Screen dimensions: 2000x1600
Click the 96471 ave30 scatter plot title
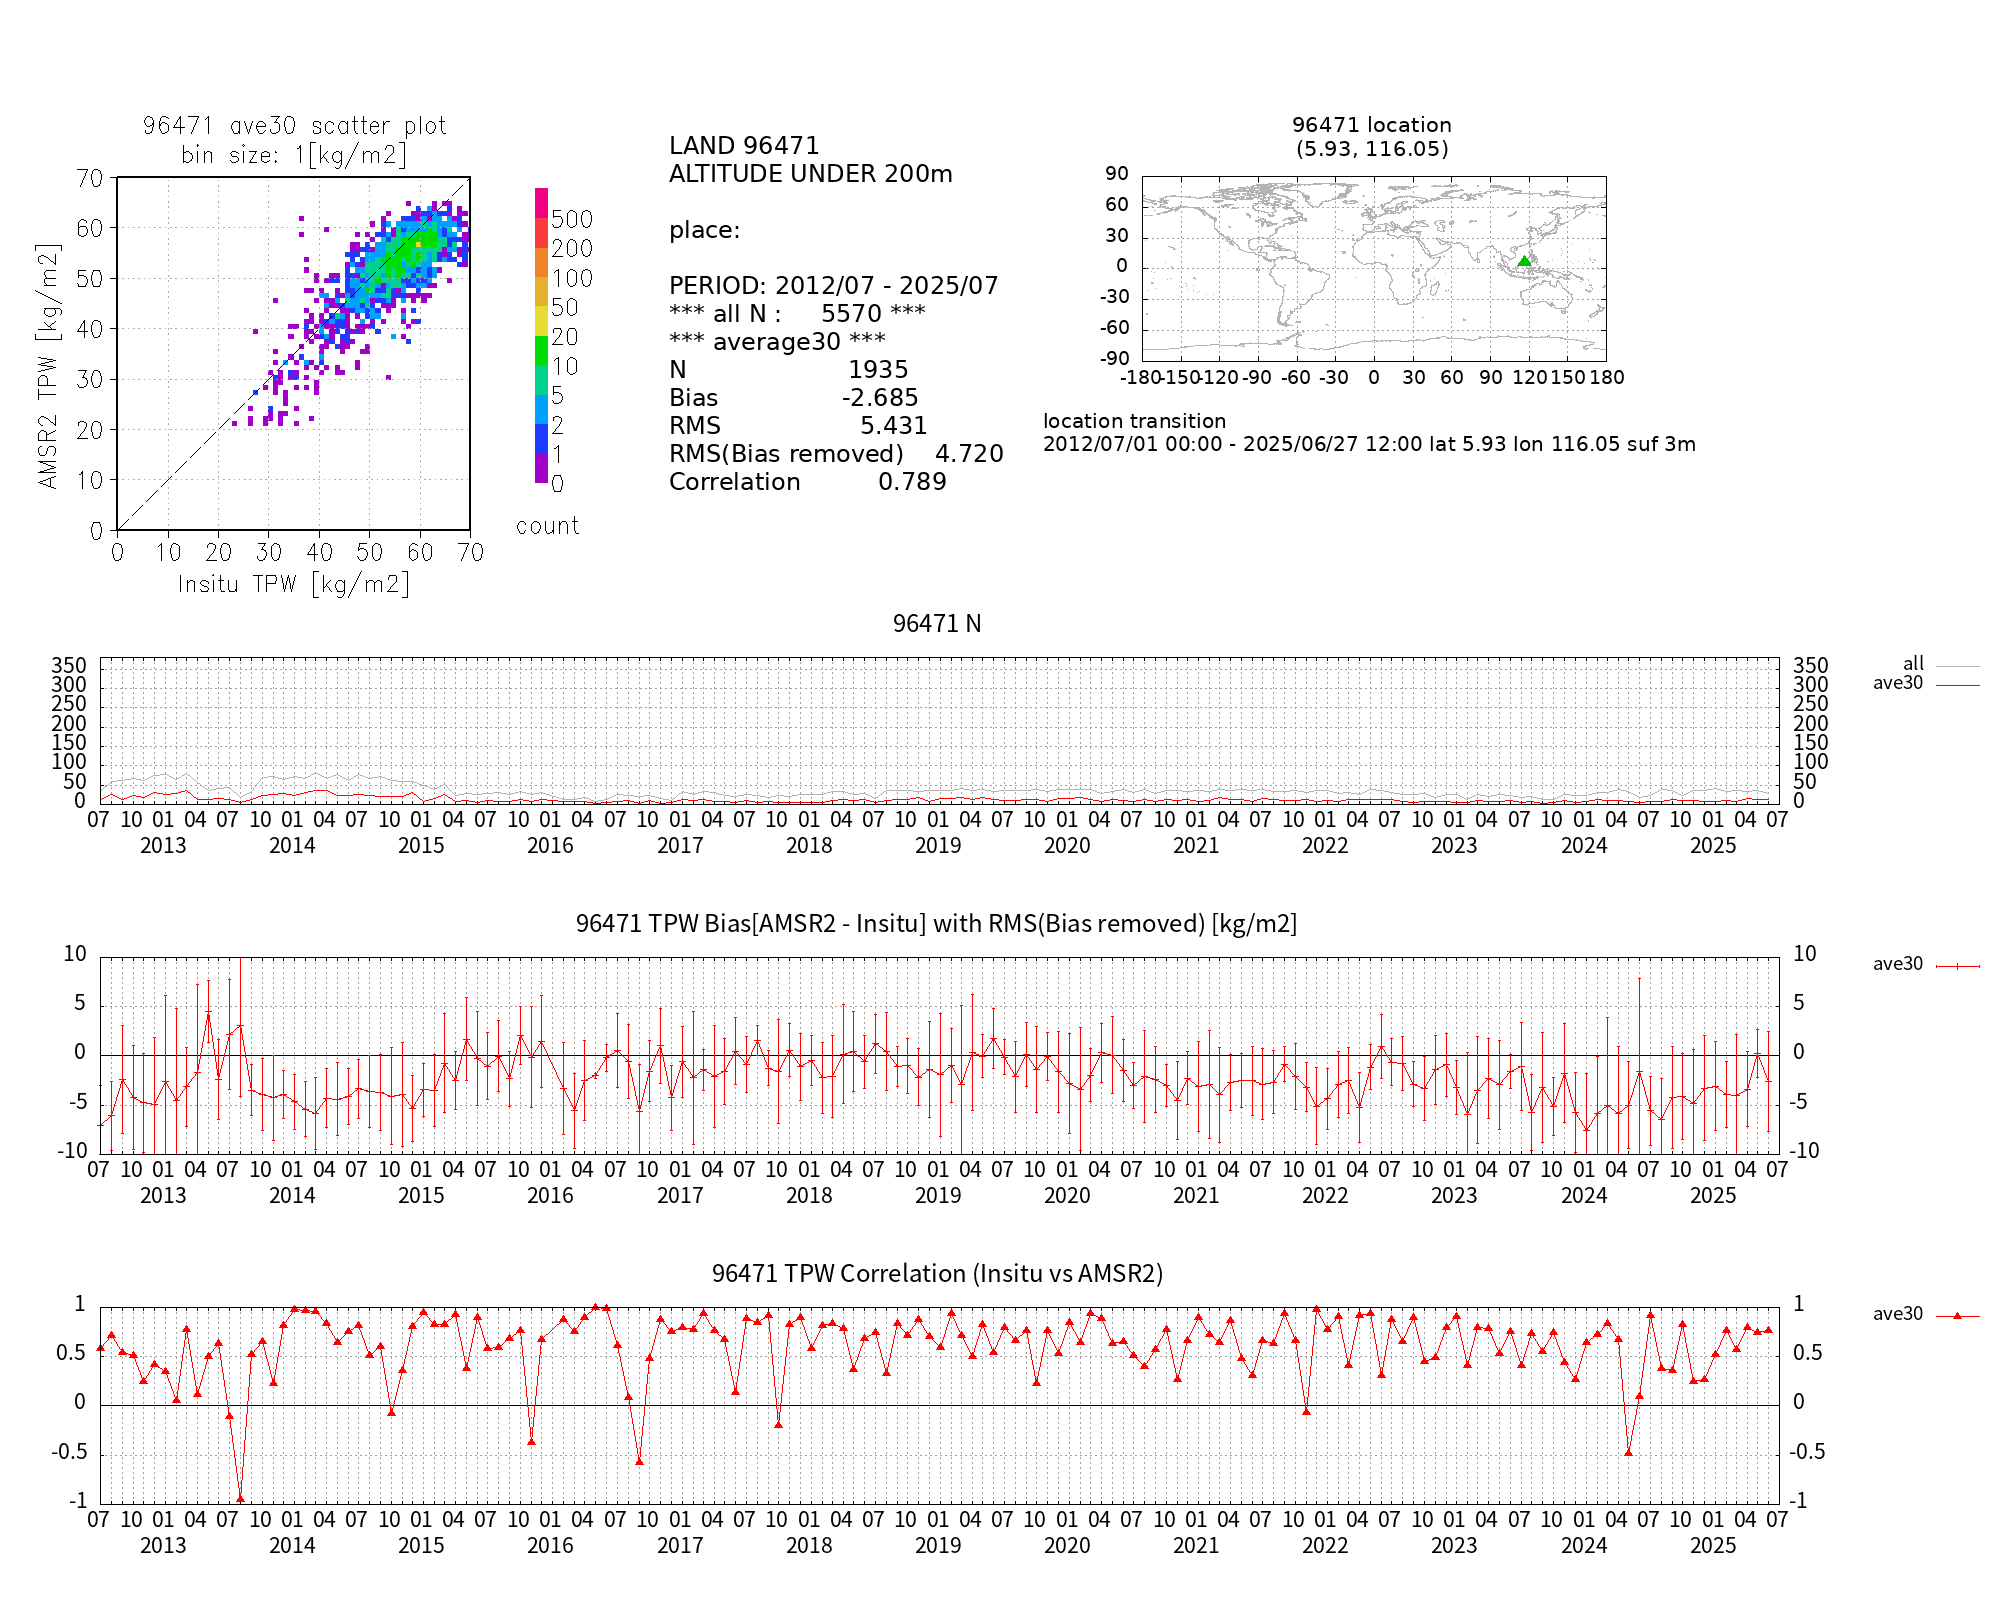294,126
